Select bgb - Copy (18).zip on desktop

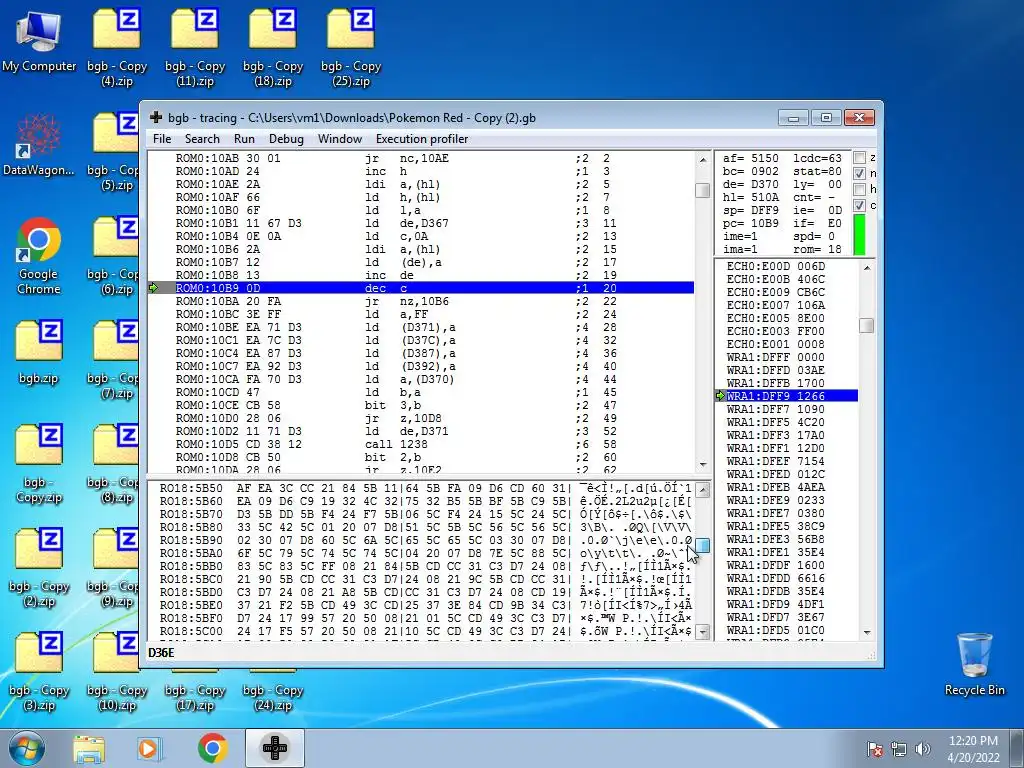click(x=273, y=47)
